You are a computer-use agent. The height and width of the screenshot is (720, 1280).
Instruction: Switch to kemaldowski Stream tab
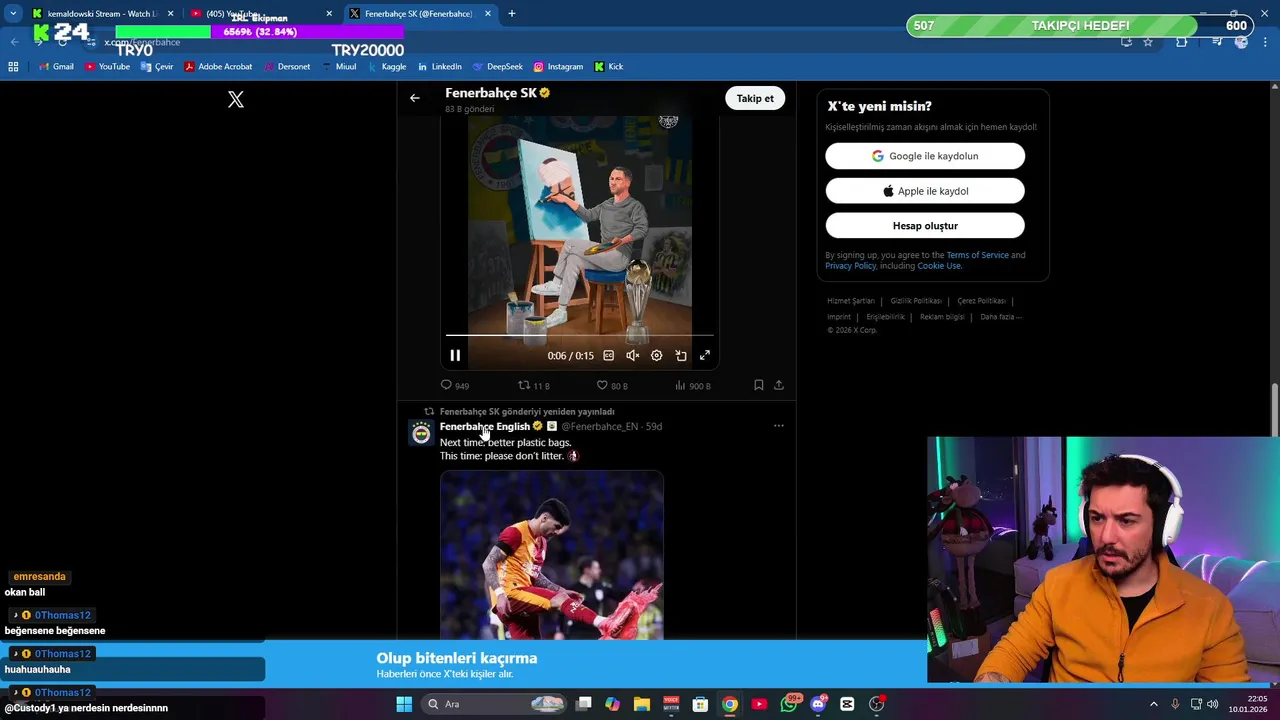[103, 13]
